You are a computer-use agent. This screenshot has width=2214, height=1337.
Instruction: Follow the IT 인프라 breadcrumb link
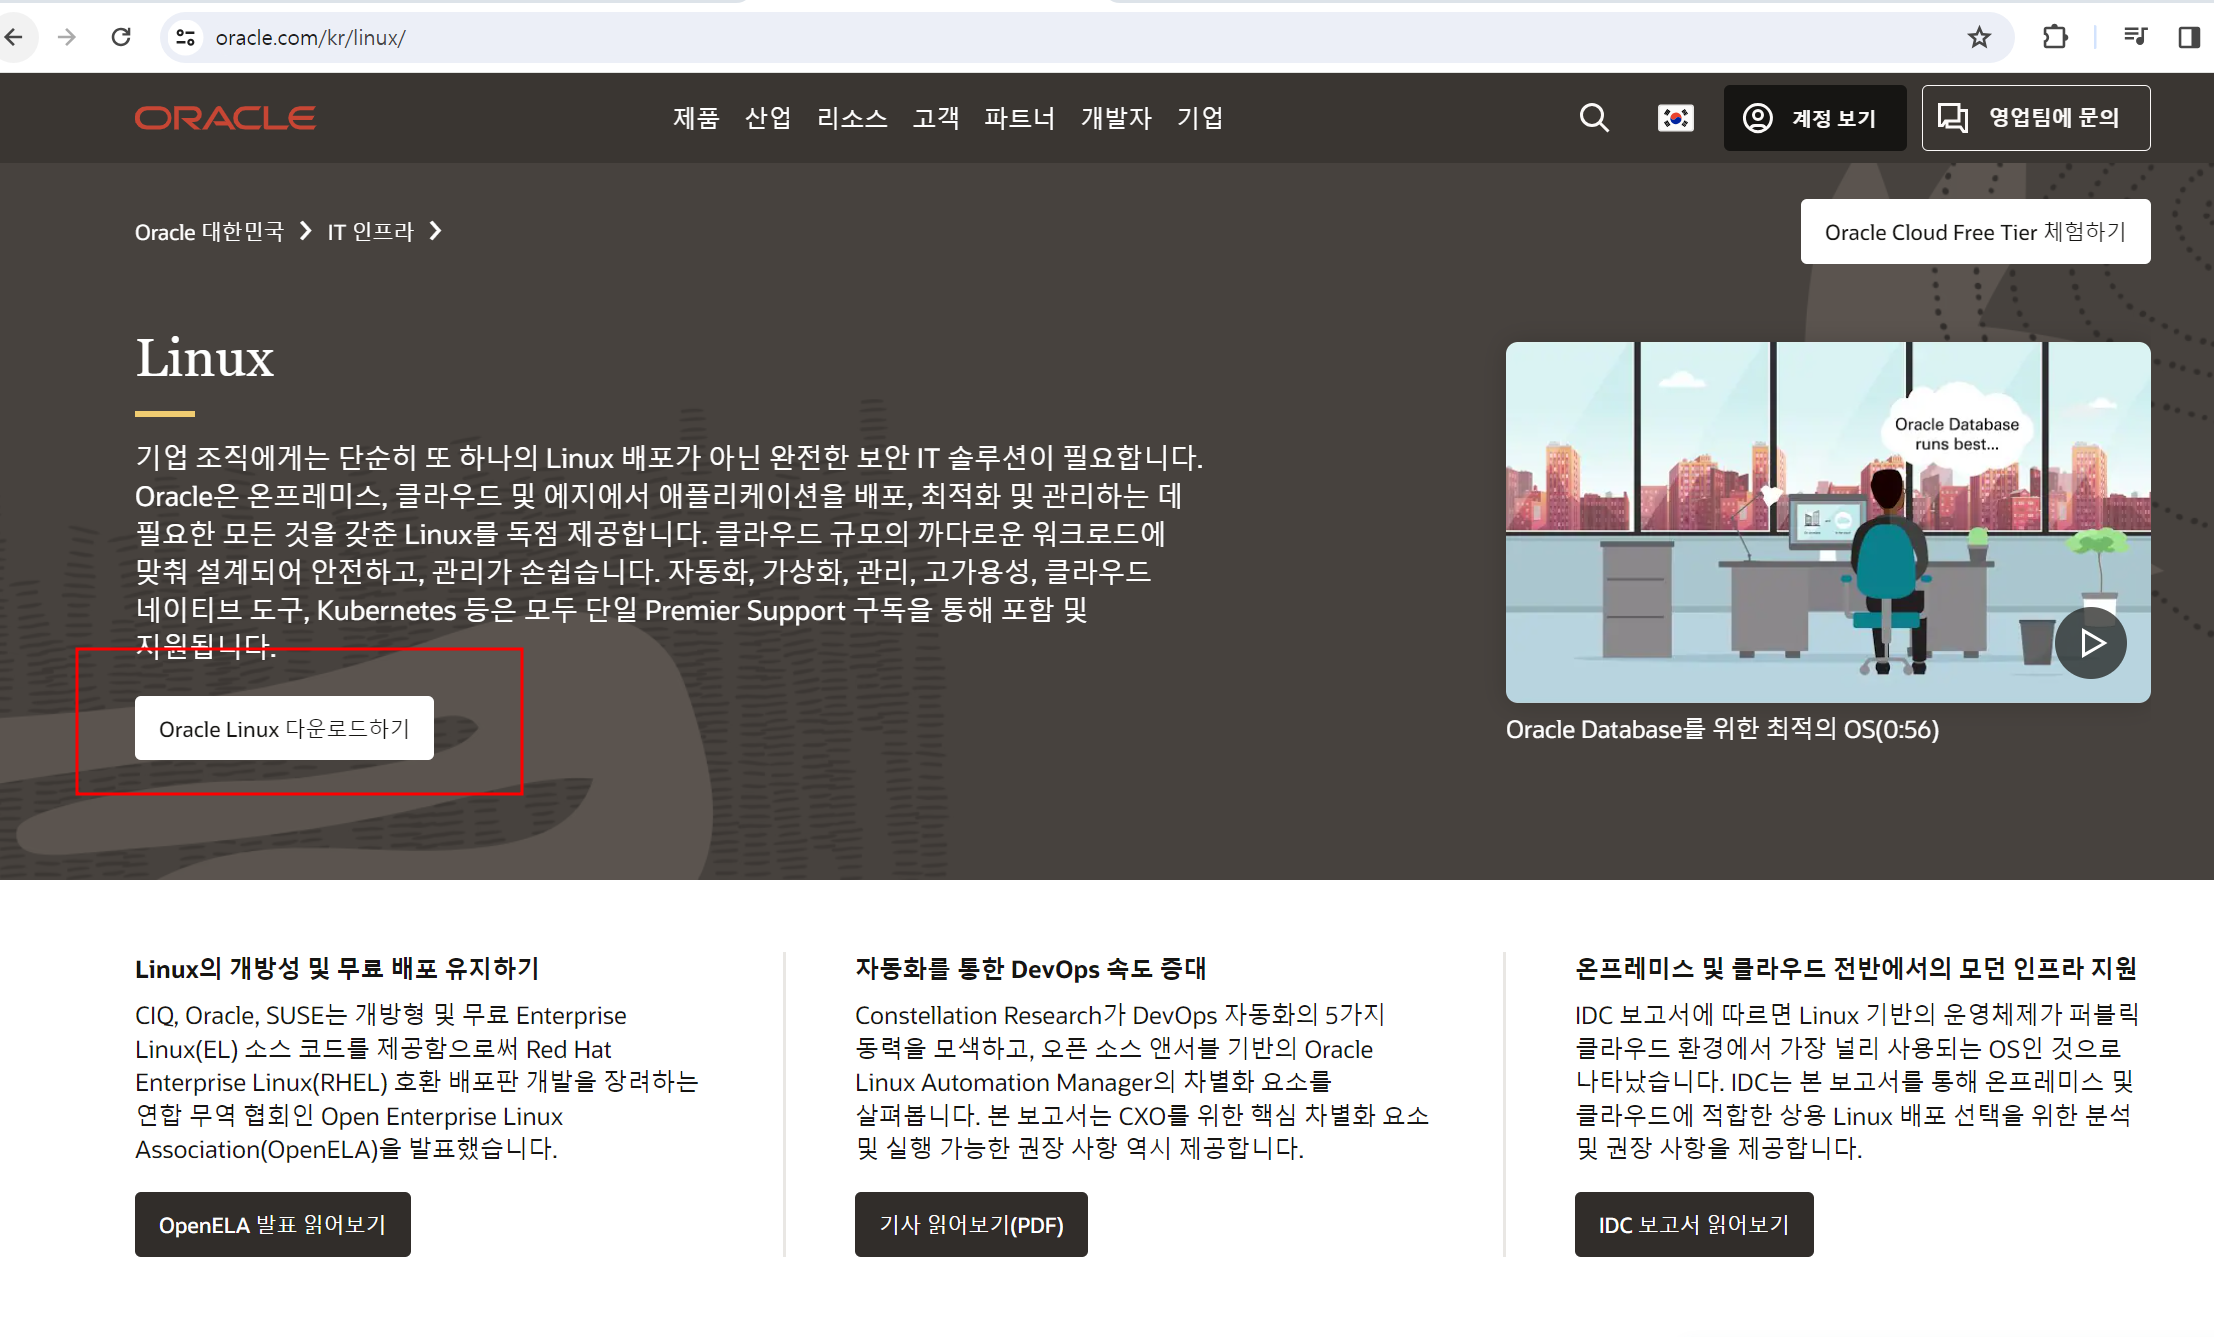pos(370,232)
